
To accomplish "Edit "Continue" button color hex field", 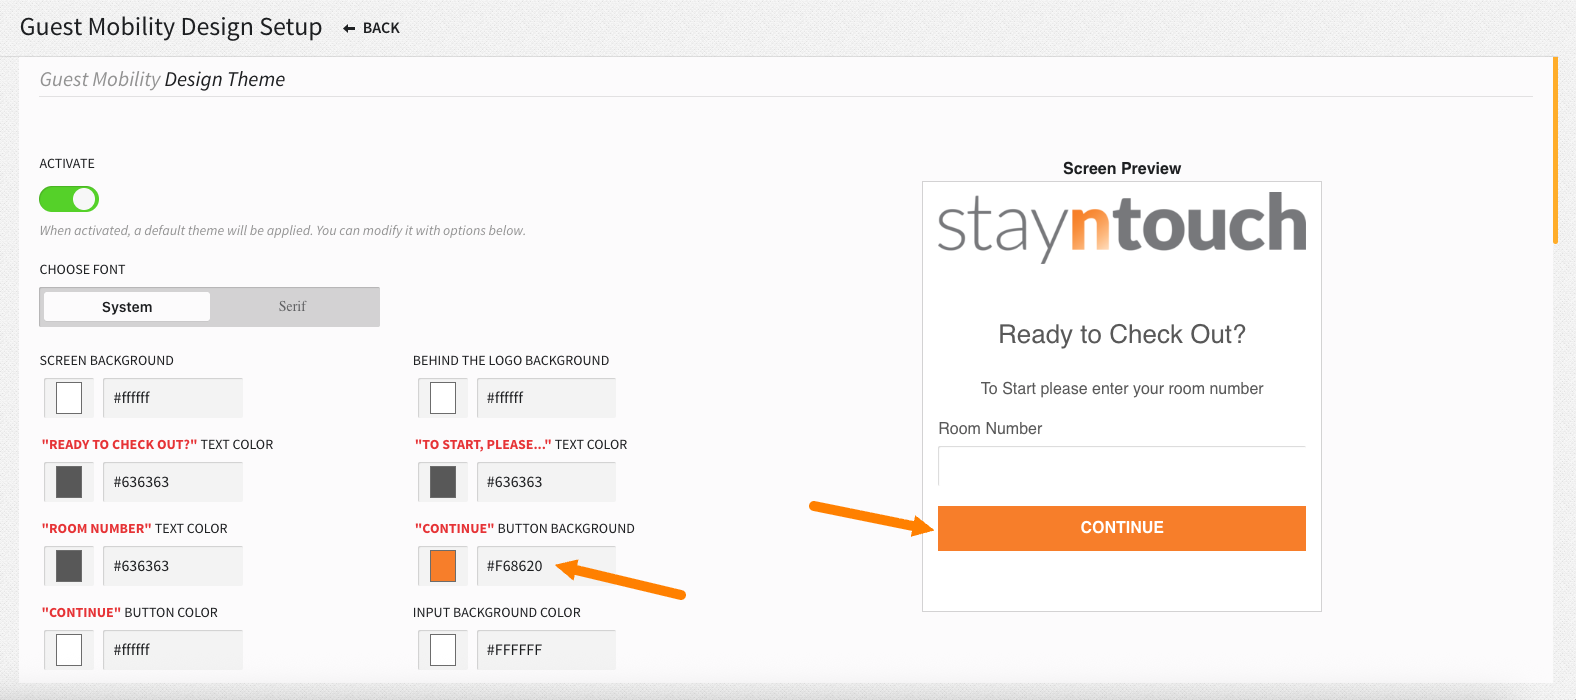I will [173, 650].
